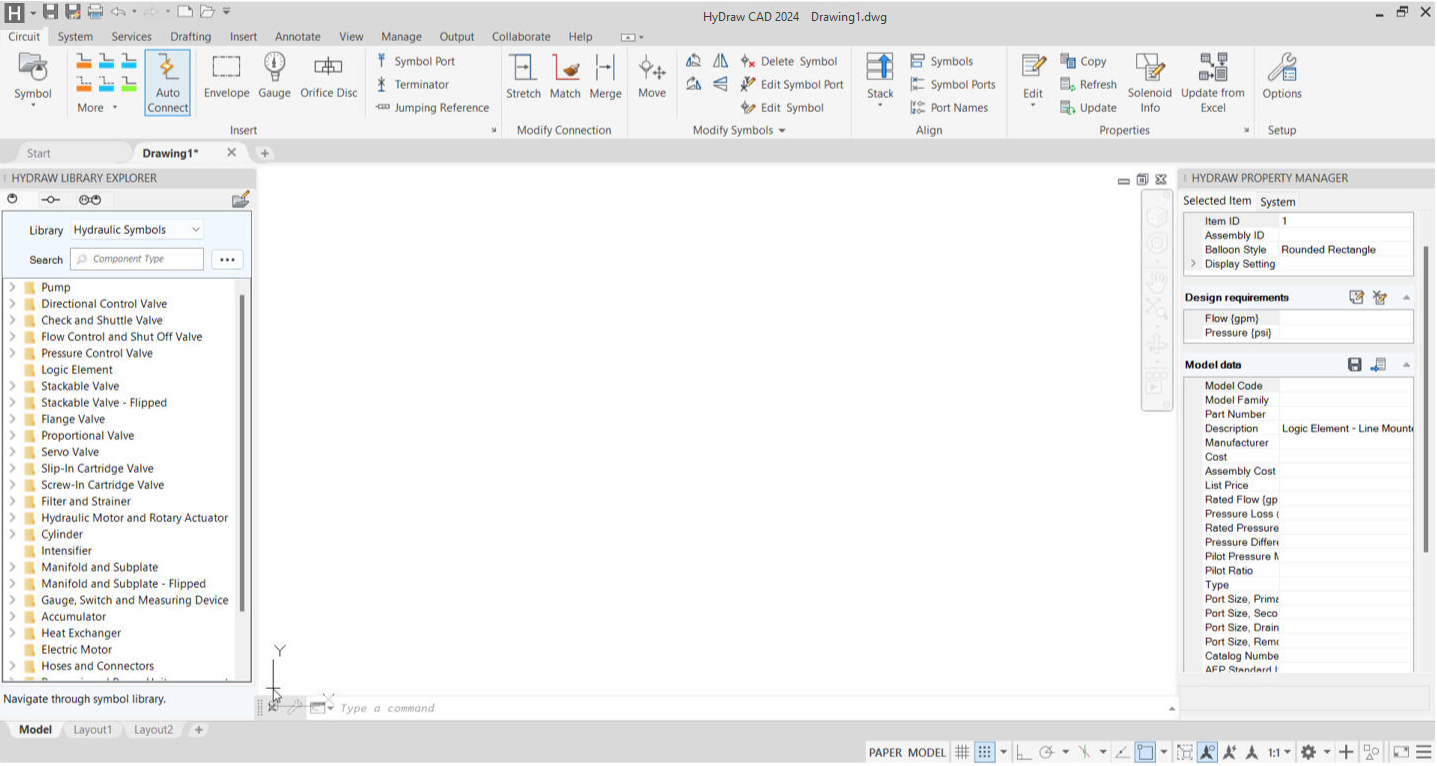This screenshot has height=766, width=1437.
Task: Click Update properties
Action: point(1088,108)
